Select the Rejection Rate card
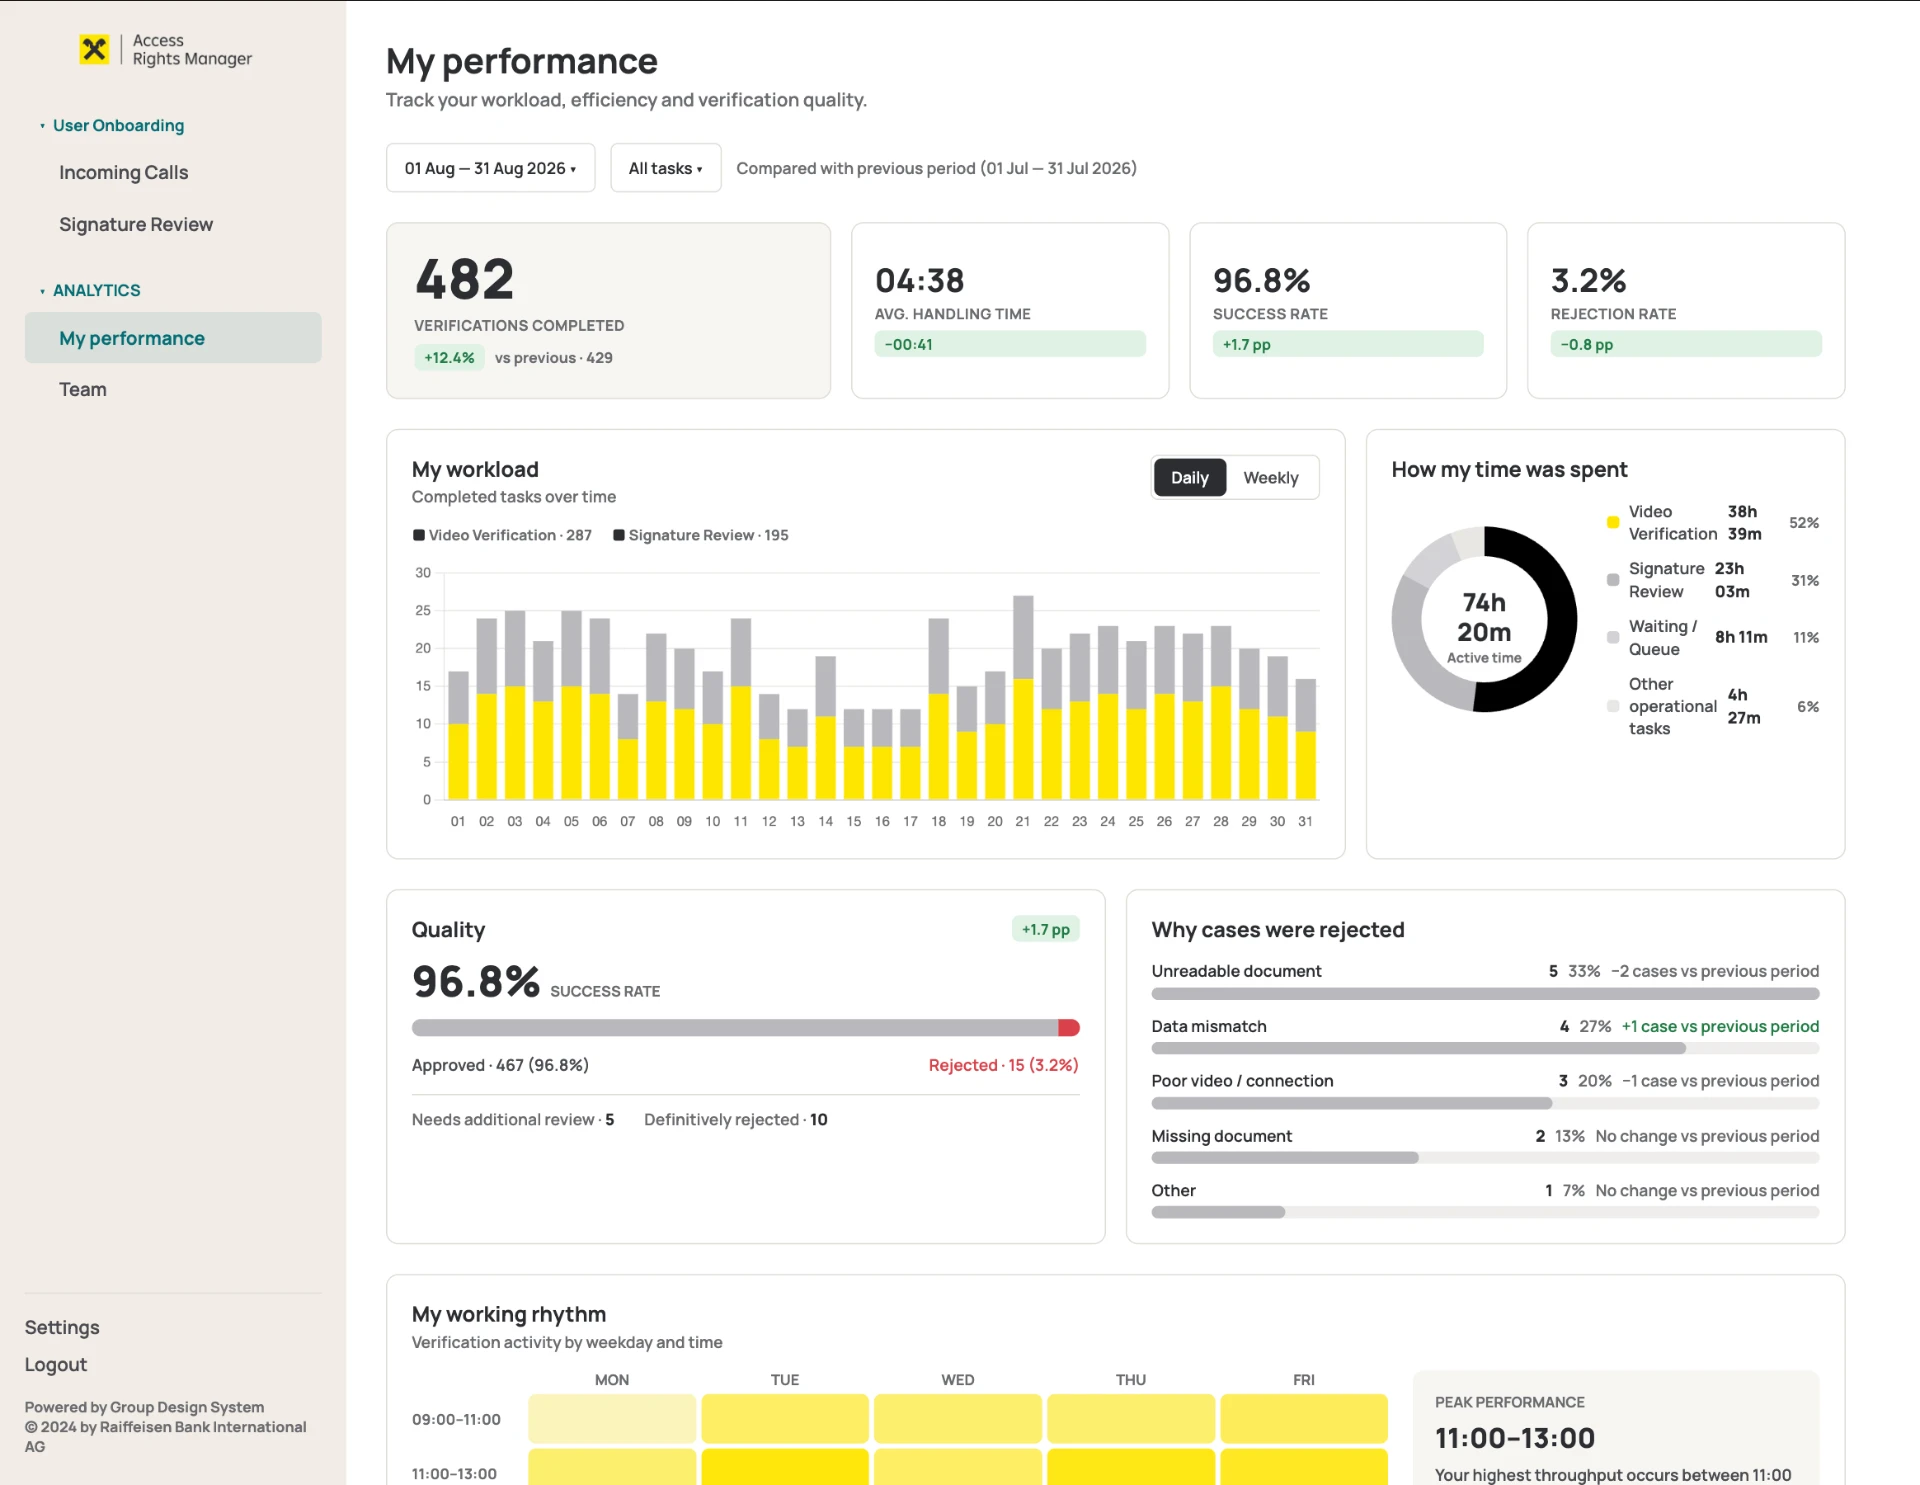 pyautogui.click(x=1686, y=311)
